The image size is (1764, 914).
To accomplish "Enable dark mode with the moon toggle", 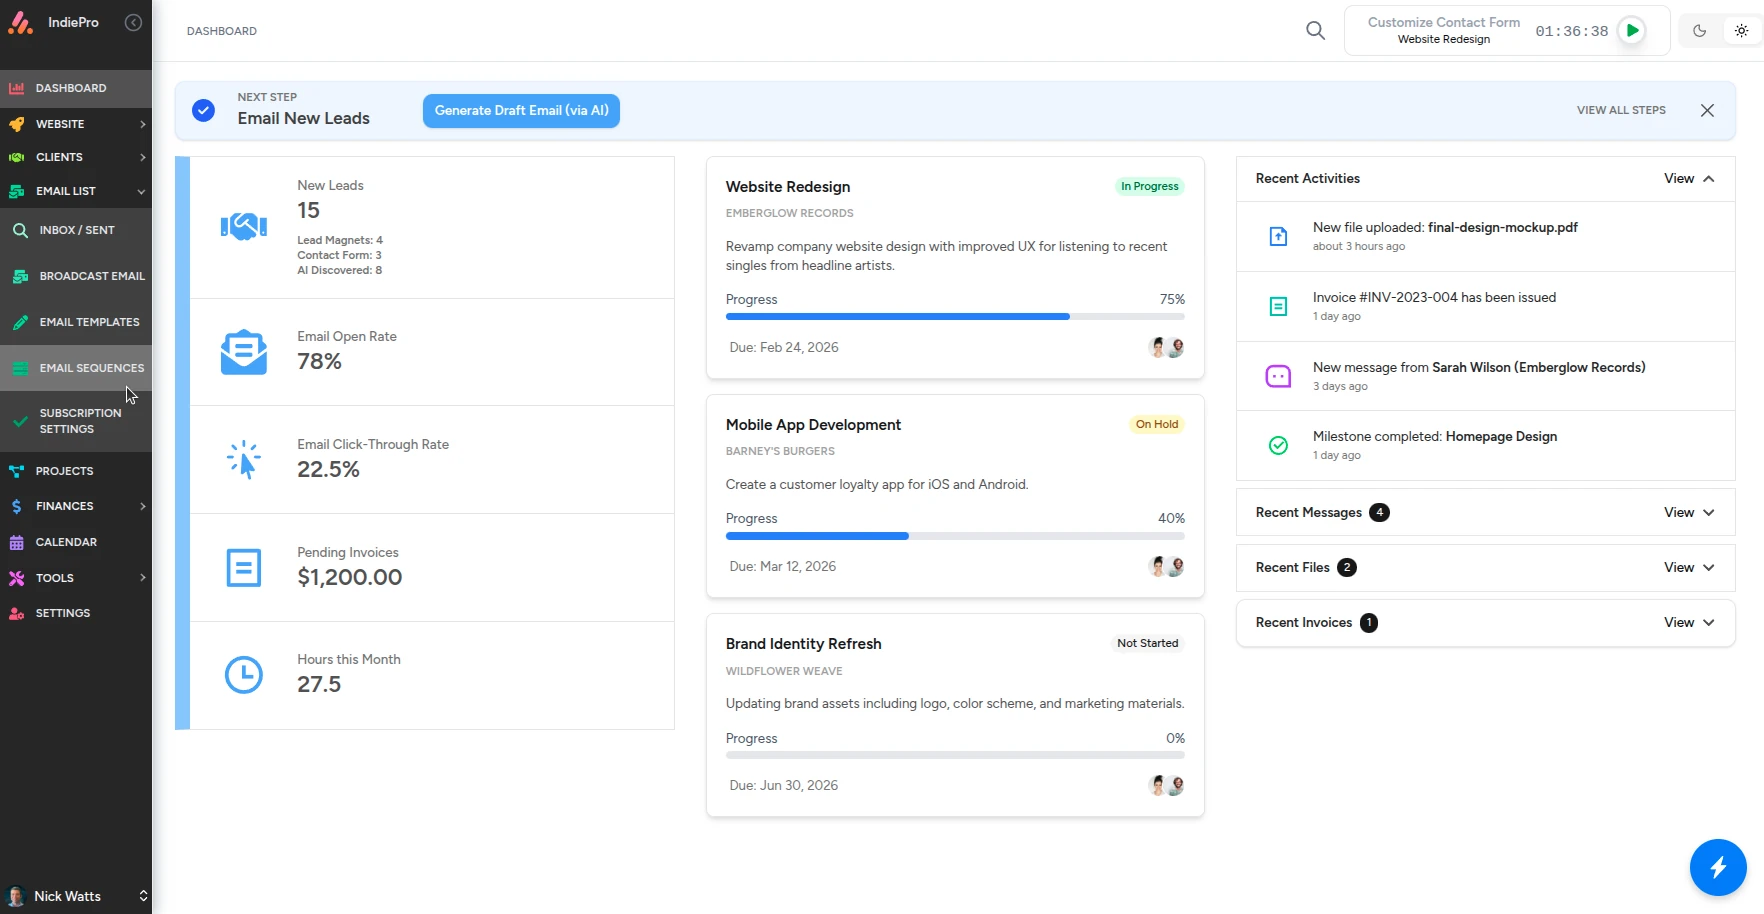I will pyautogui.click(x=1697, y=31).
